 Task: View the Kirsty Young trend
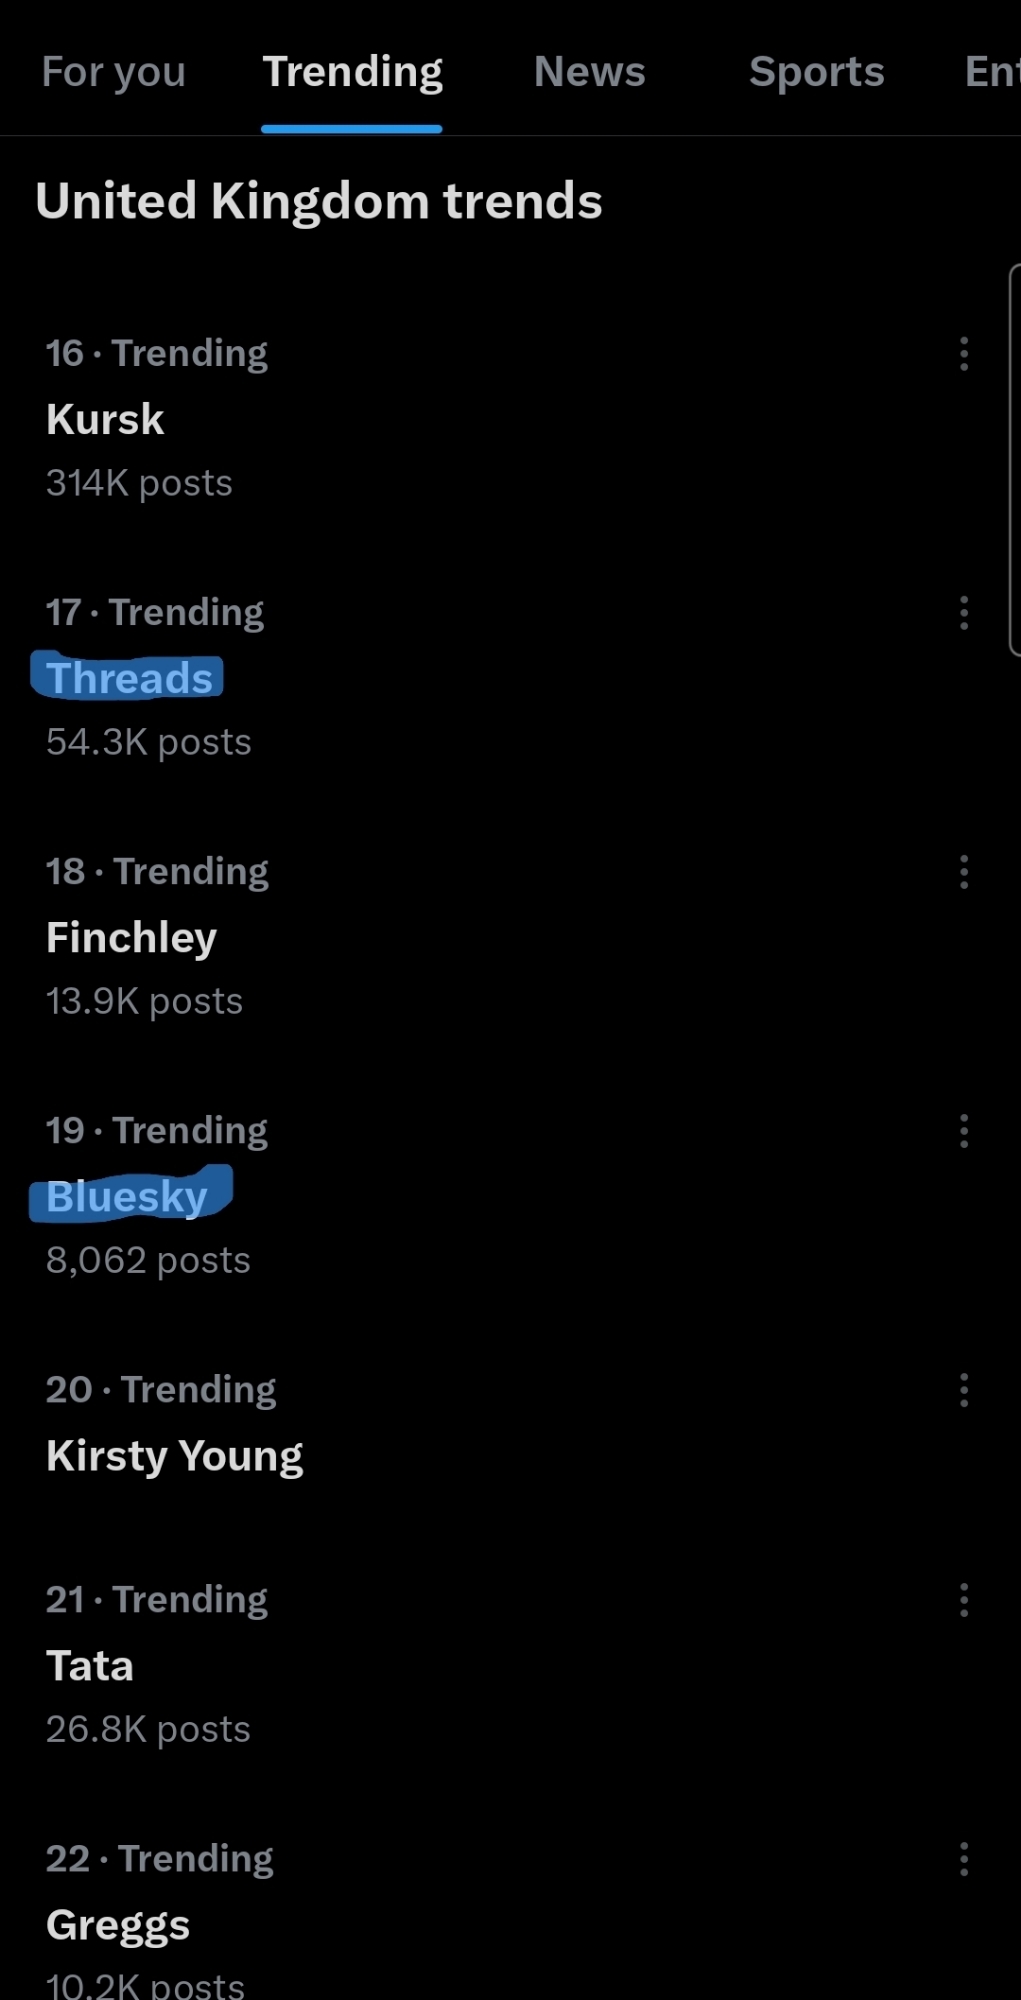174,1456
